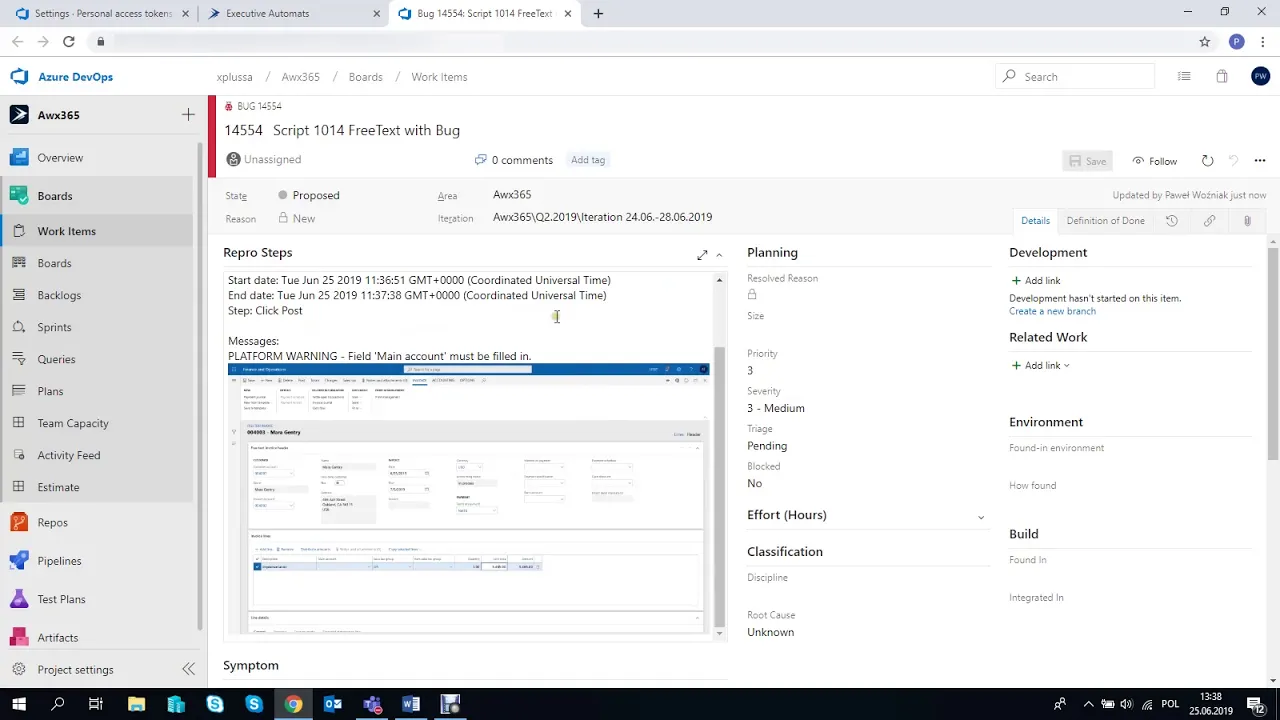Open the attachments paperclip icon

pos(1247,220)
